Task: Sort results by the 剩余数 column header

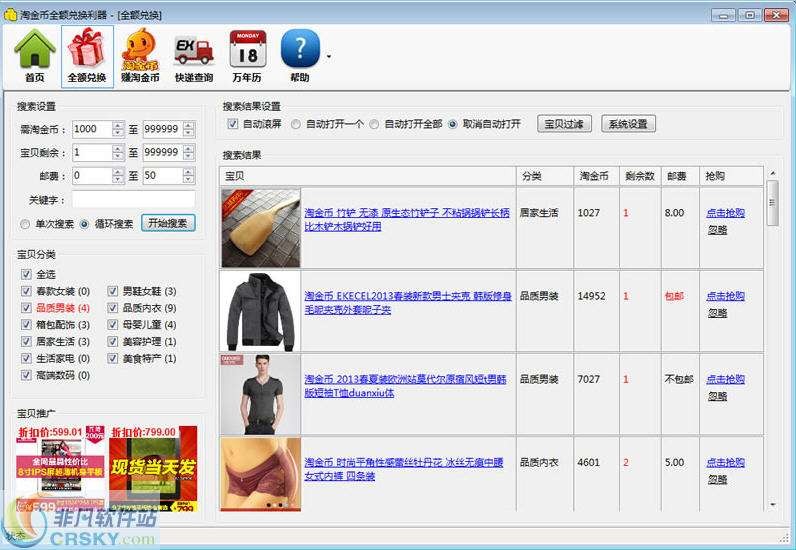Action: [x=640, y=176]
